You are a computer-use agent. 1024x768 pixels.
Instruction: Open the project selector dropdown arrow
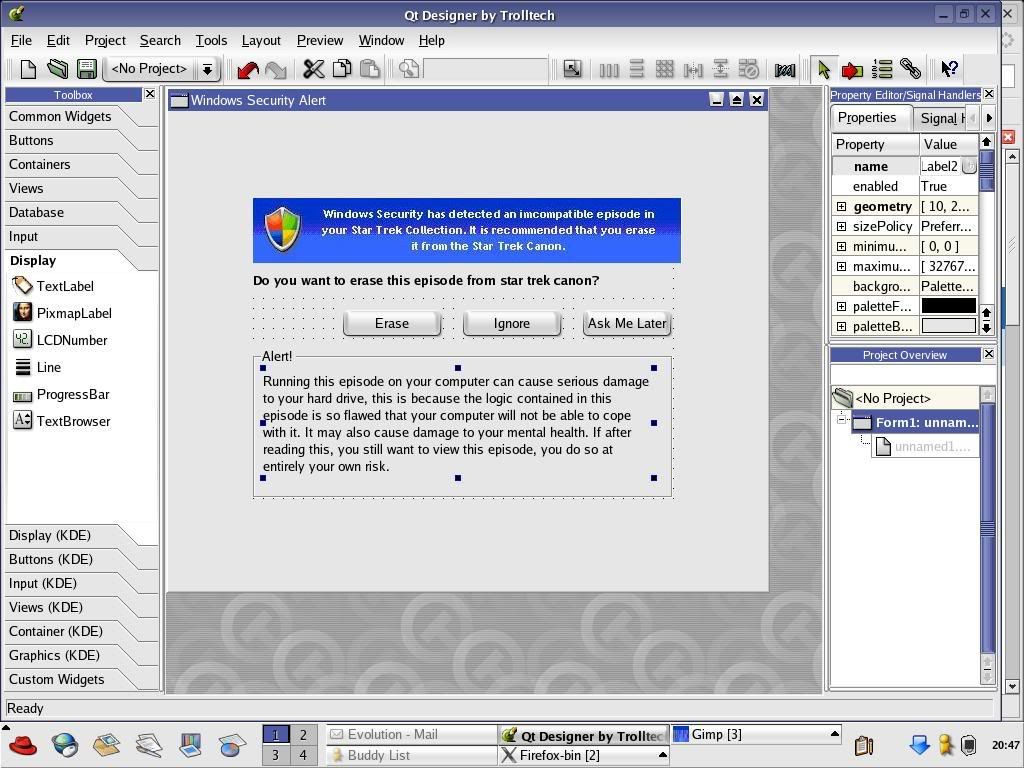pyautogui.click(x=207, y=69)
